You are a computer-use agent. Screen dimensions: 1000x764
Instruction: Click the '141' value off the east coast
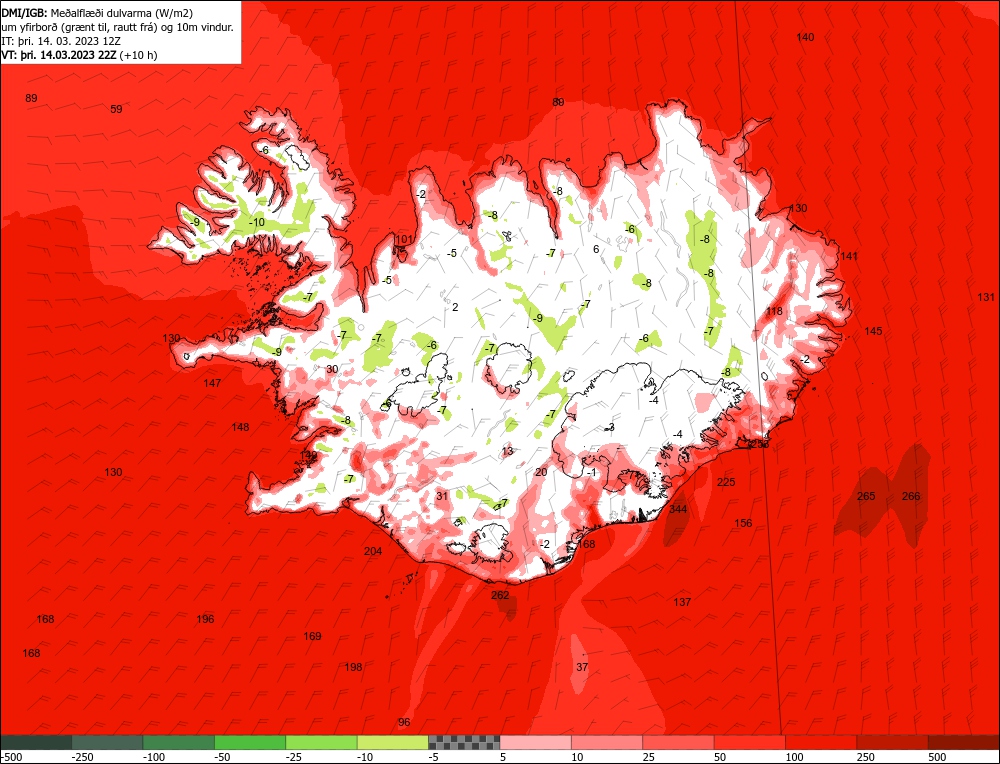click(x=849, y=256)
